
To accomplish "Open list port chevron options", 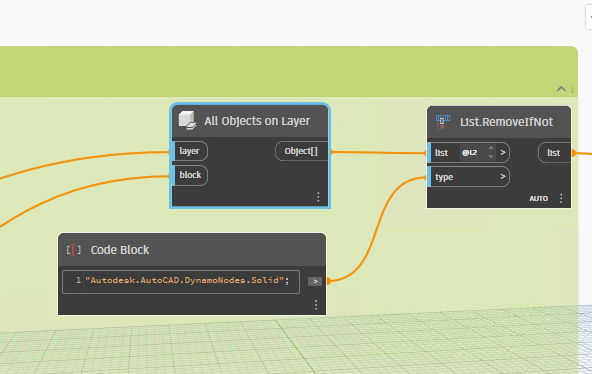I will coord(503,152).
